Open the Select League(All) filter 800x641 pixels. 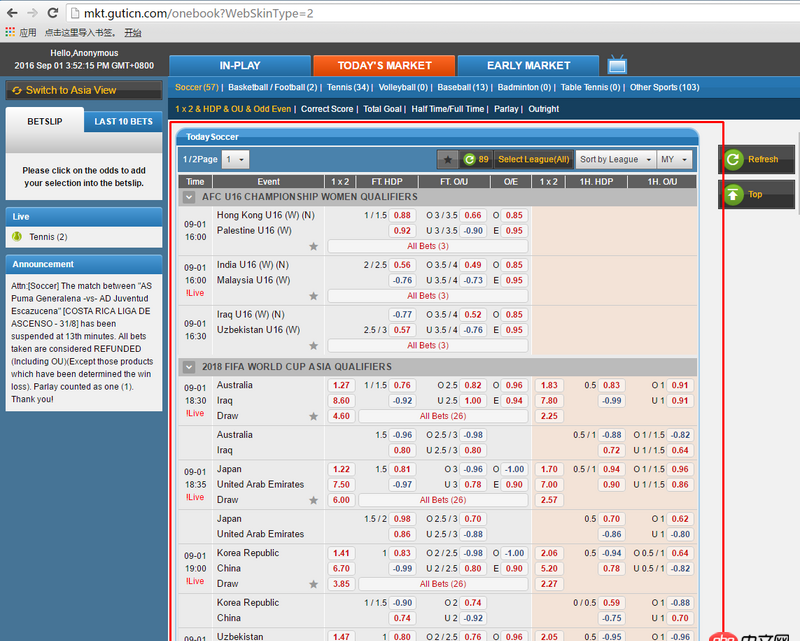[533, 159]
